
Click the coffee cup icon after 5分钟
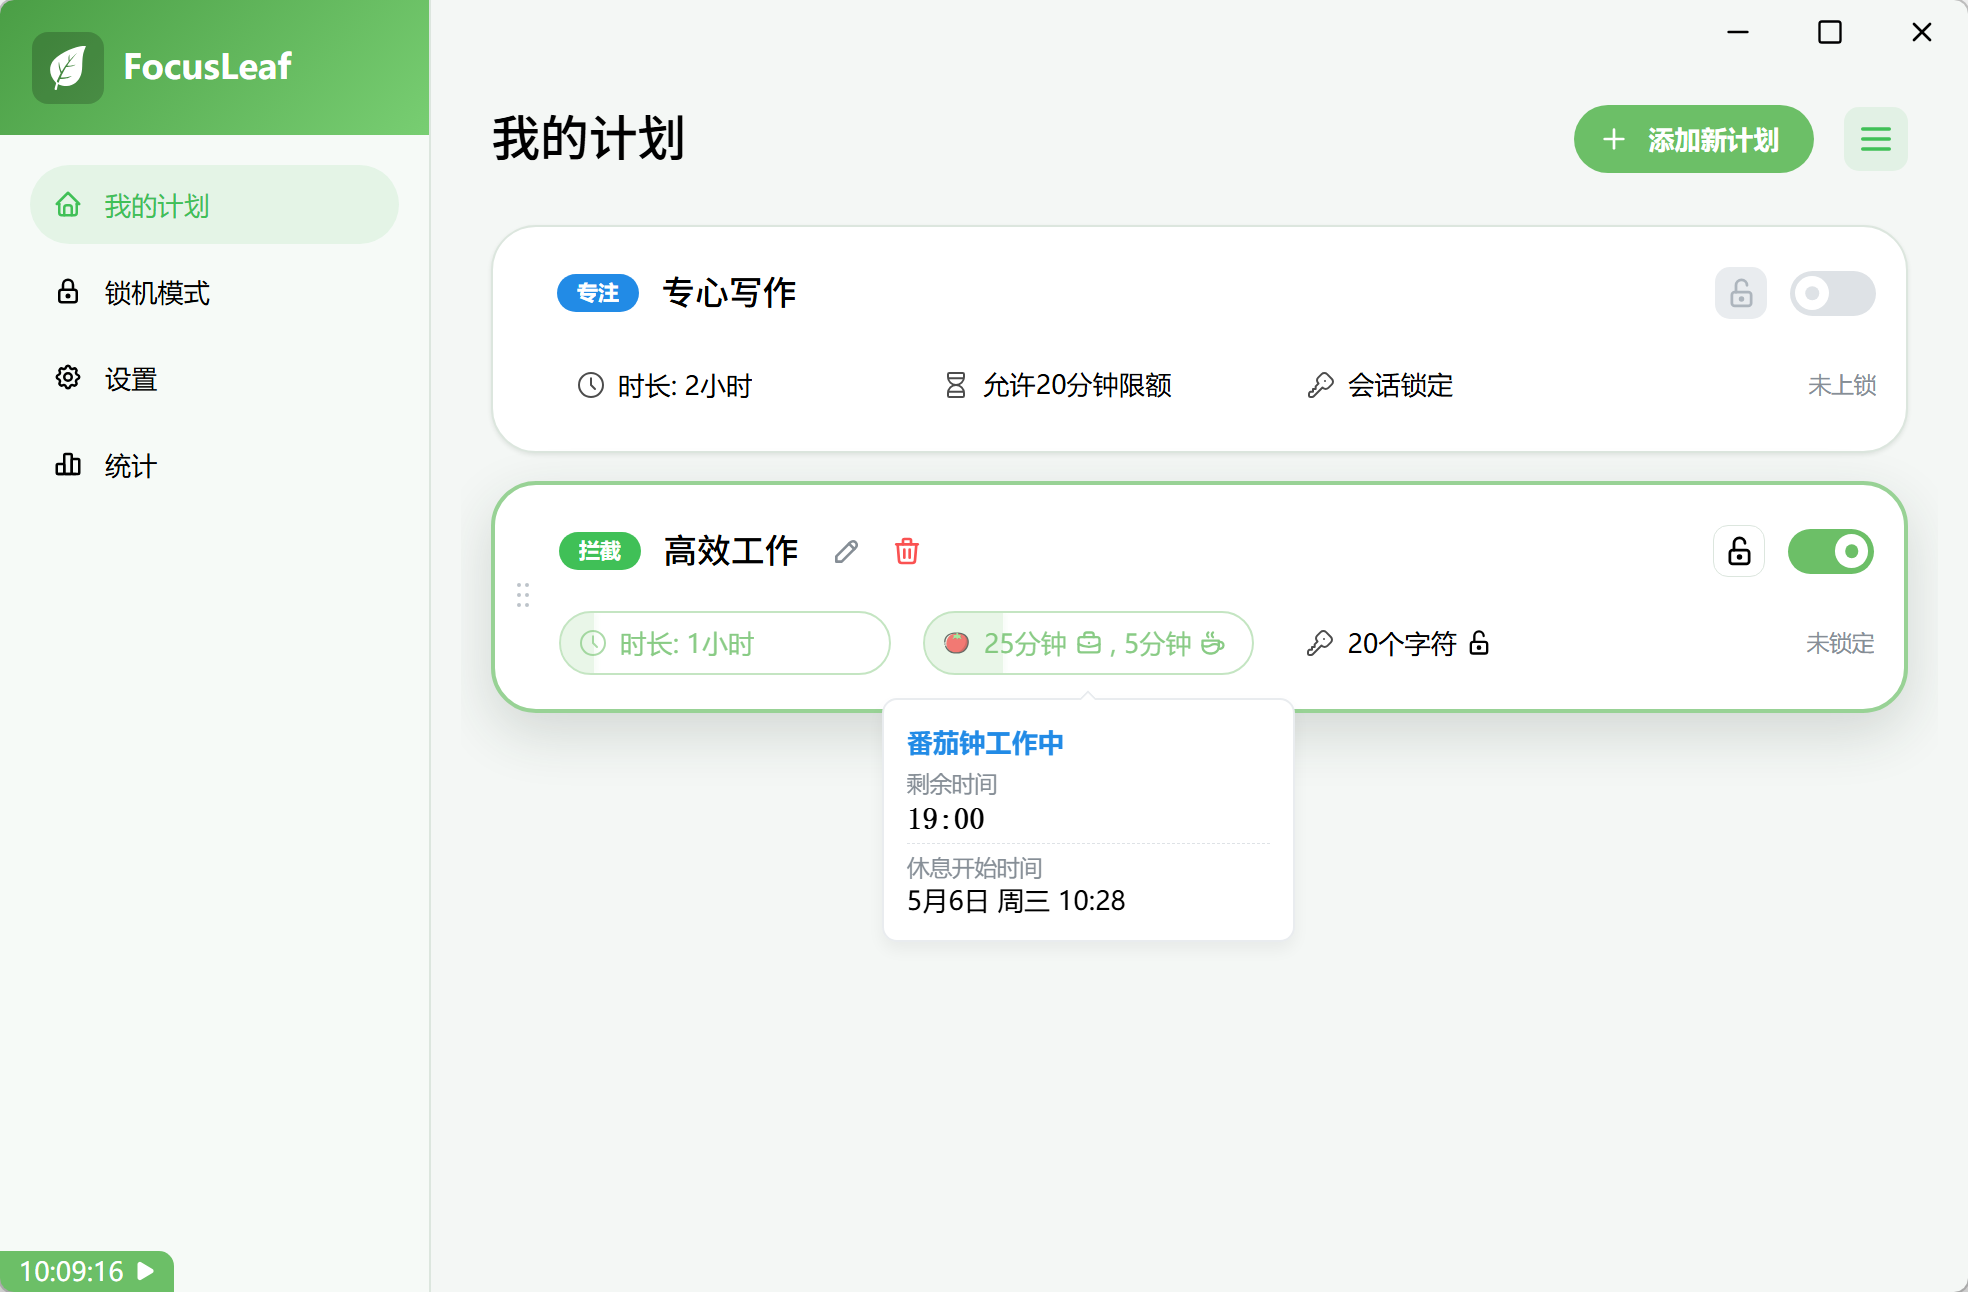coord(1212,643)
